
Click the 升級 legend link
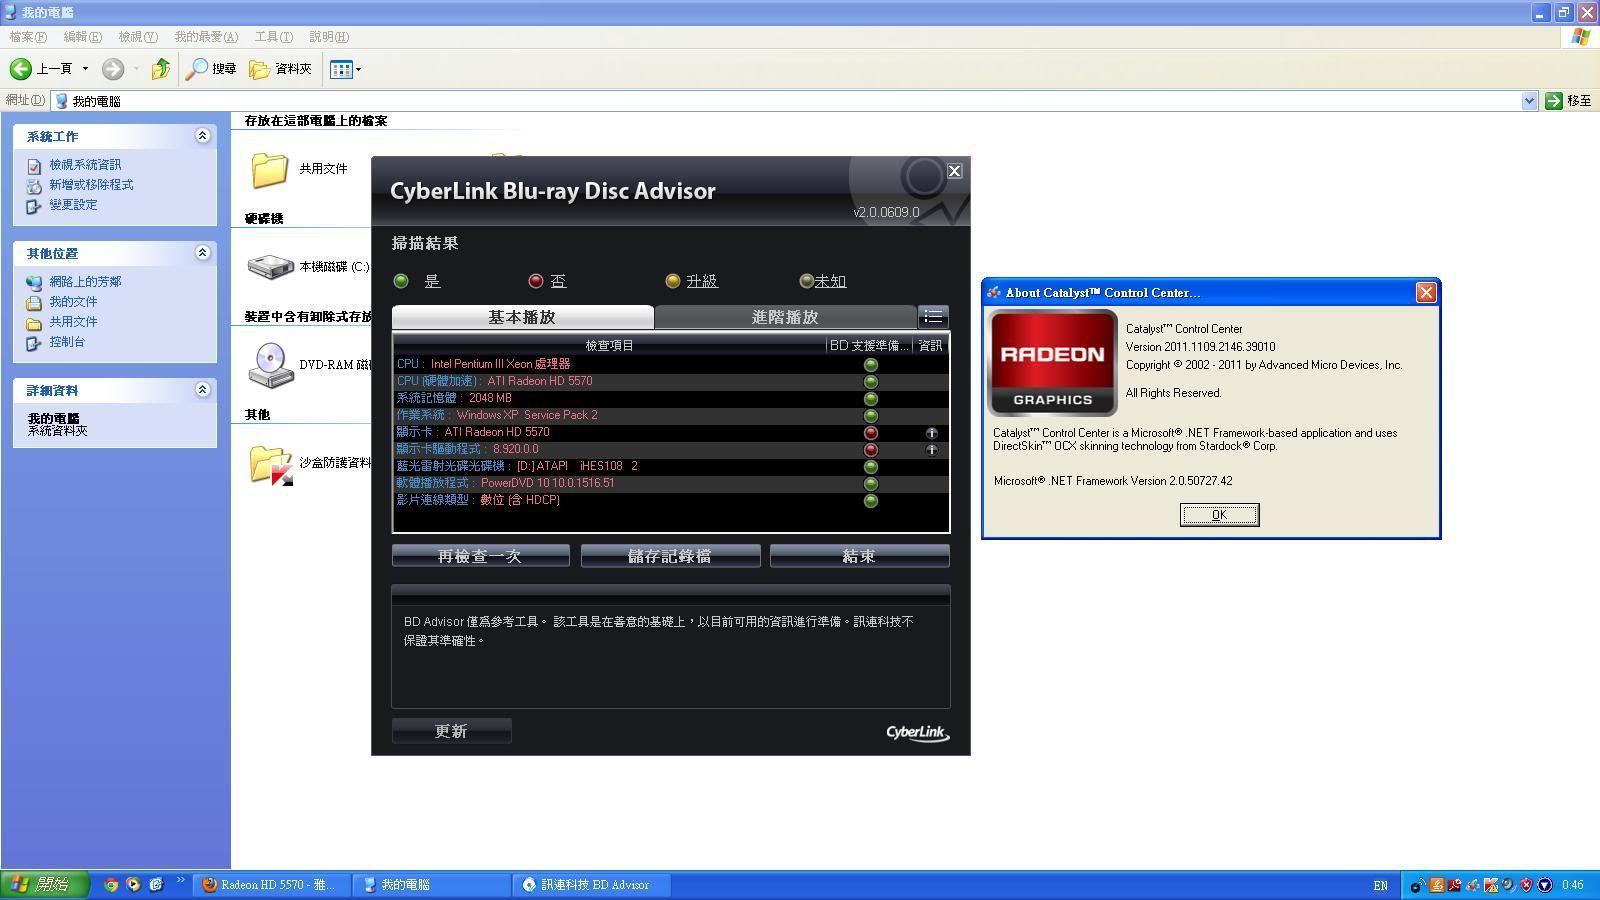pos(702,282)
